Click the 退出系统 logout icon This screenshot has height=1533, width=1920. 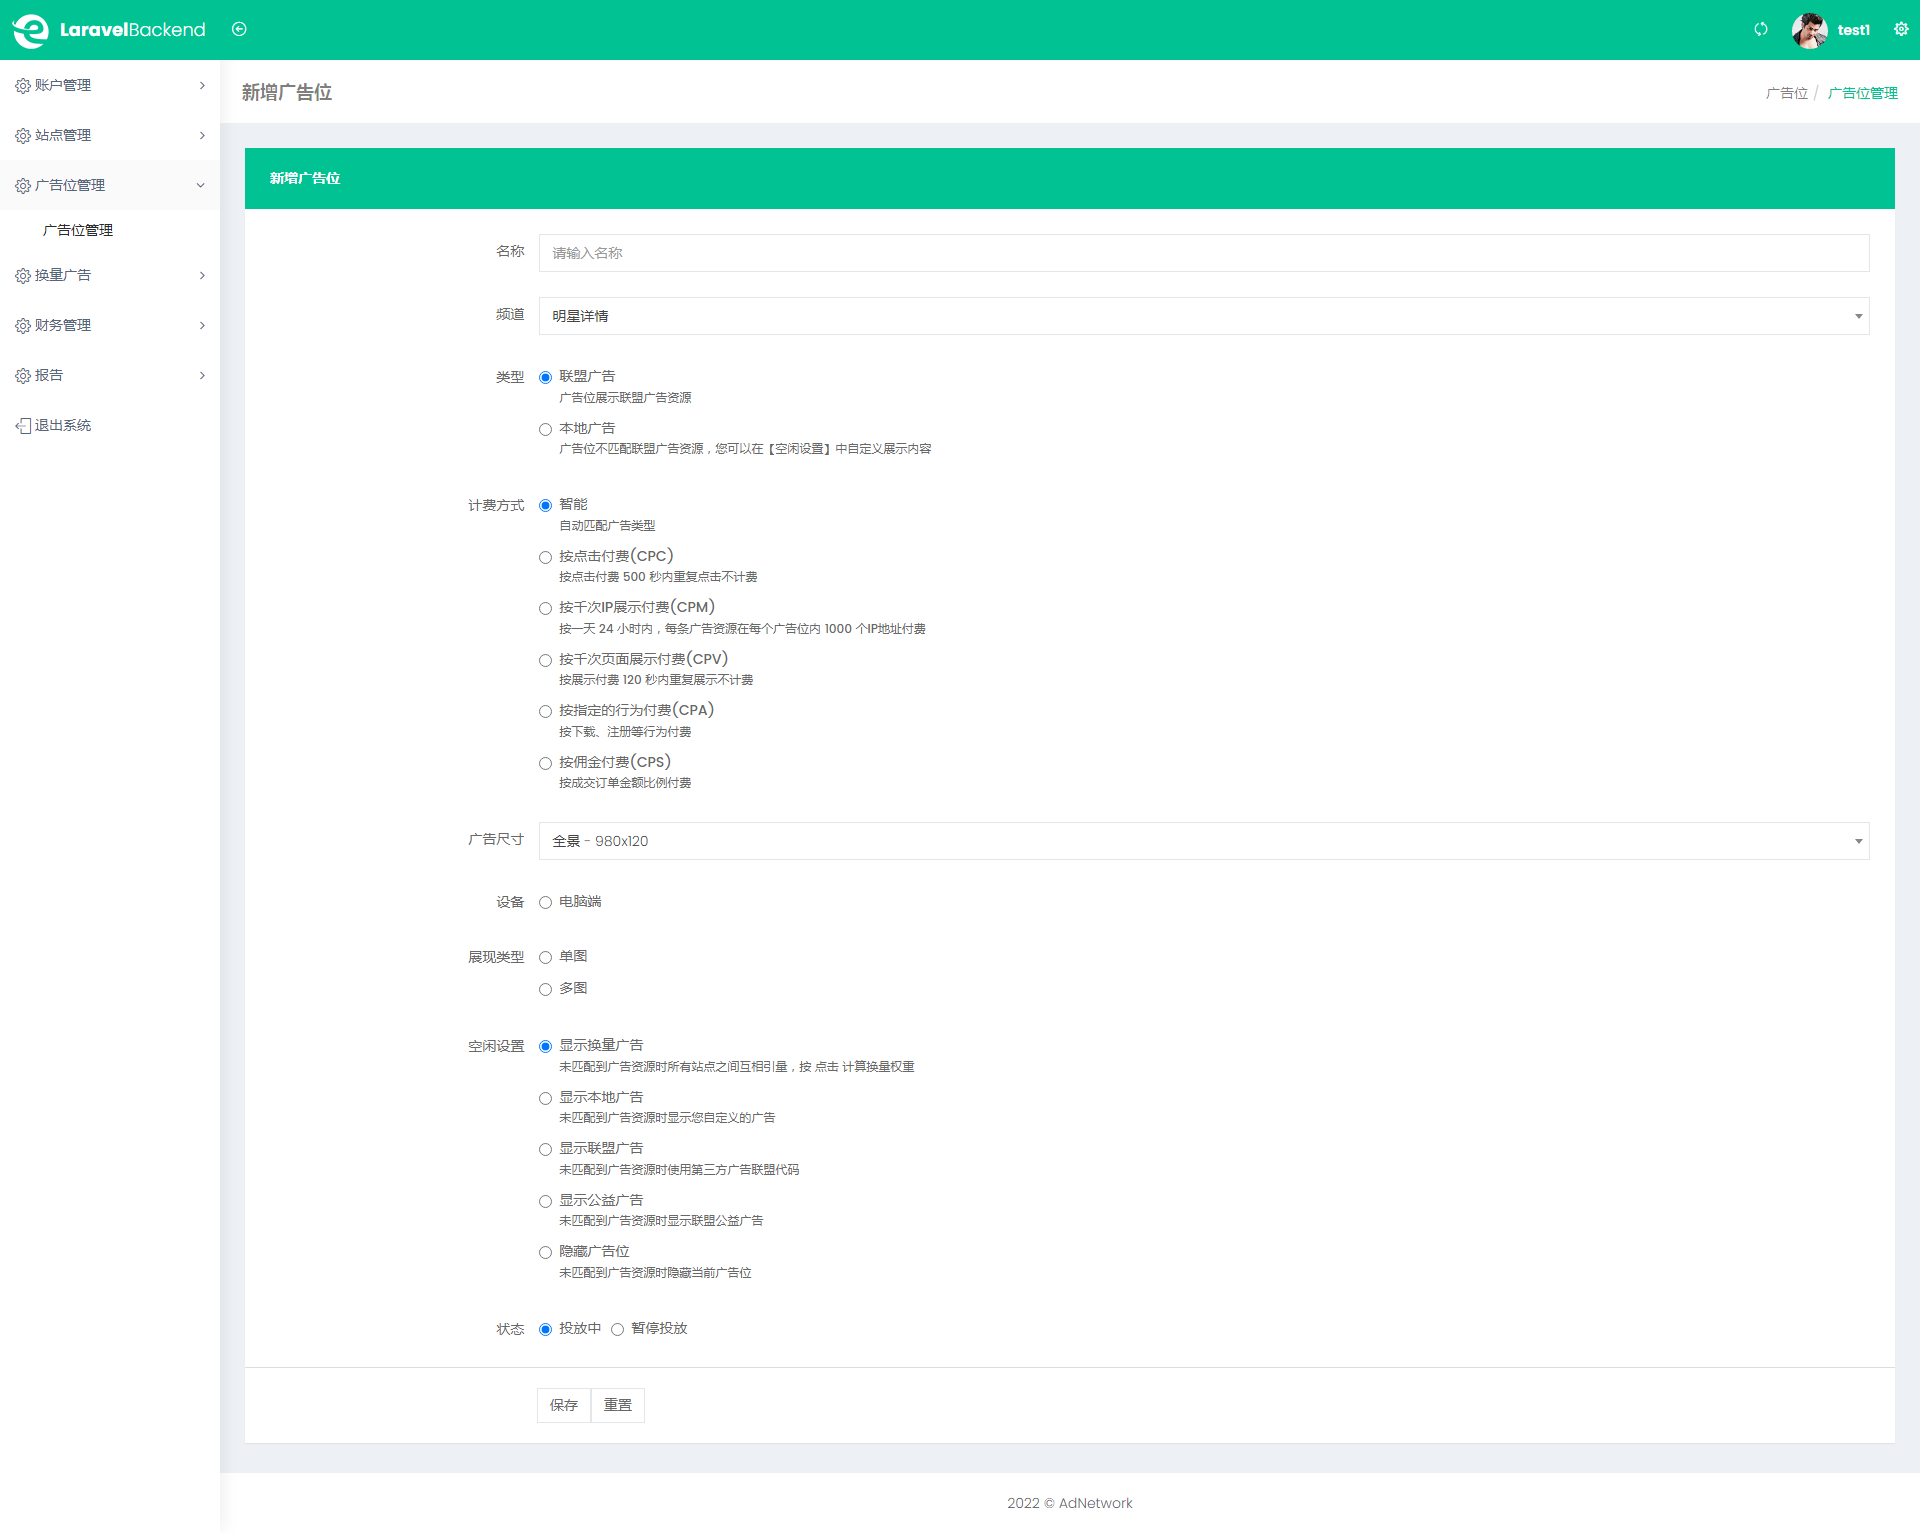pos(23,426)
